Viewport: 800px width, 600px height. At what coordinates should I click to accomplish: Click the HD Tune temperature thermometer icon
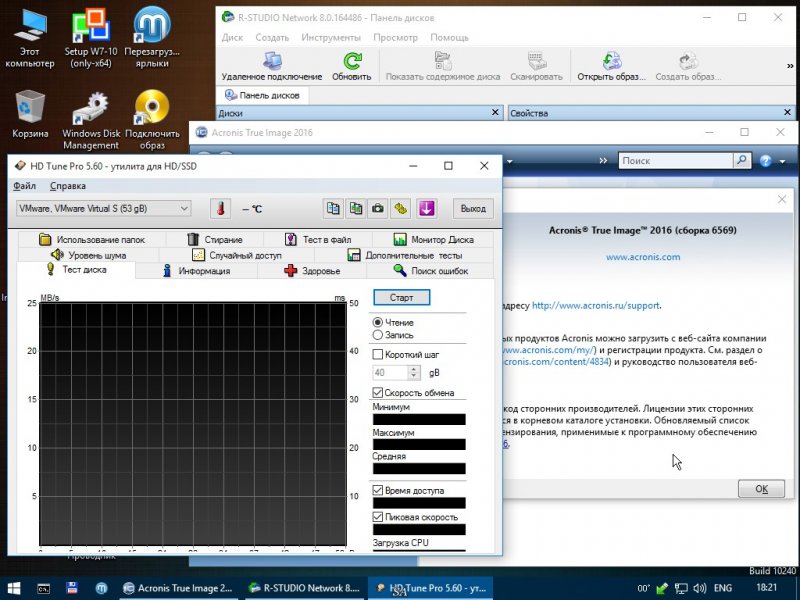pos(220,209)
